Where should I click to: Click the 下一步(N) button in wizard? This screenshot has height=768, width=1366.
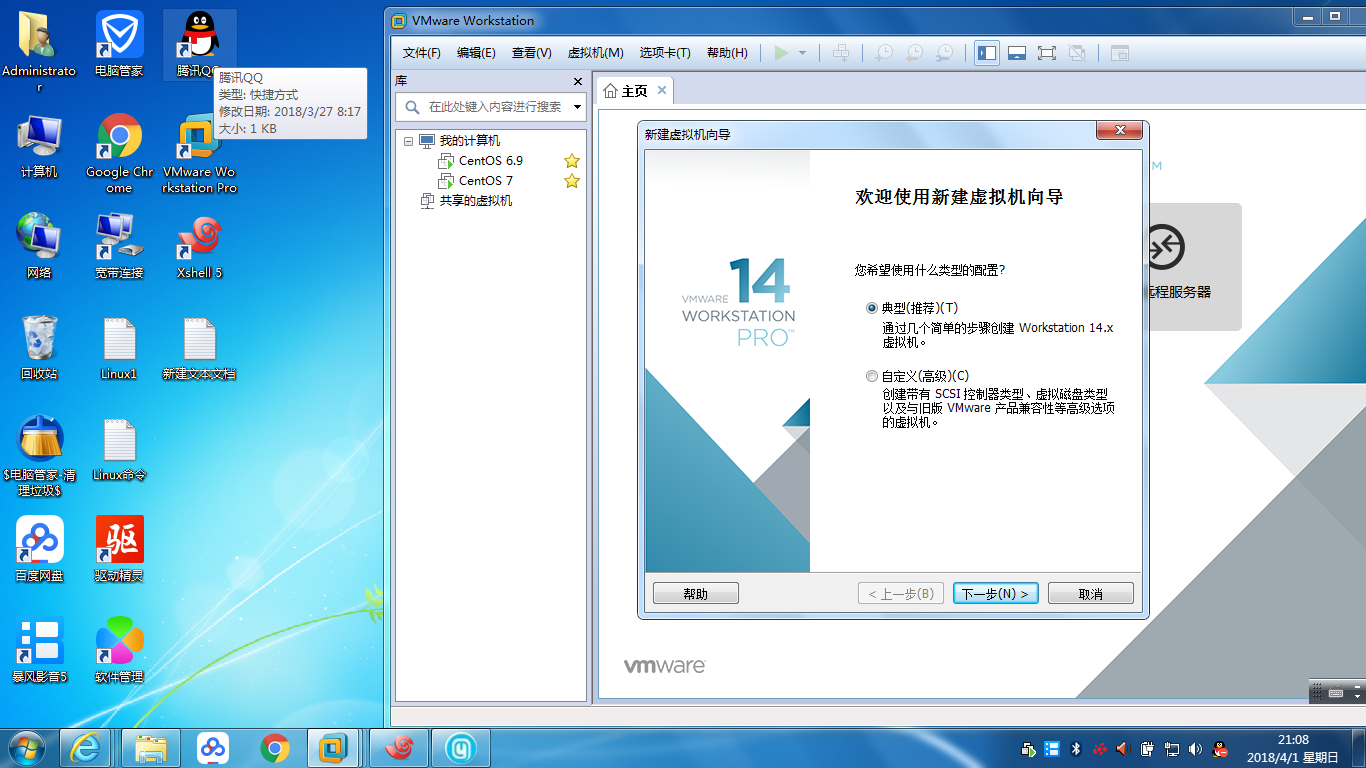996,593
